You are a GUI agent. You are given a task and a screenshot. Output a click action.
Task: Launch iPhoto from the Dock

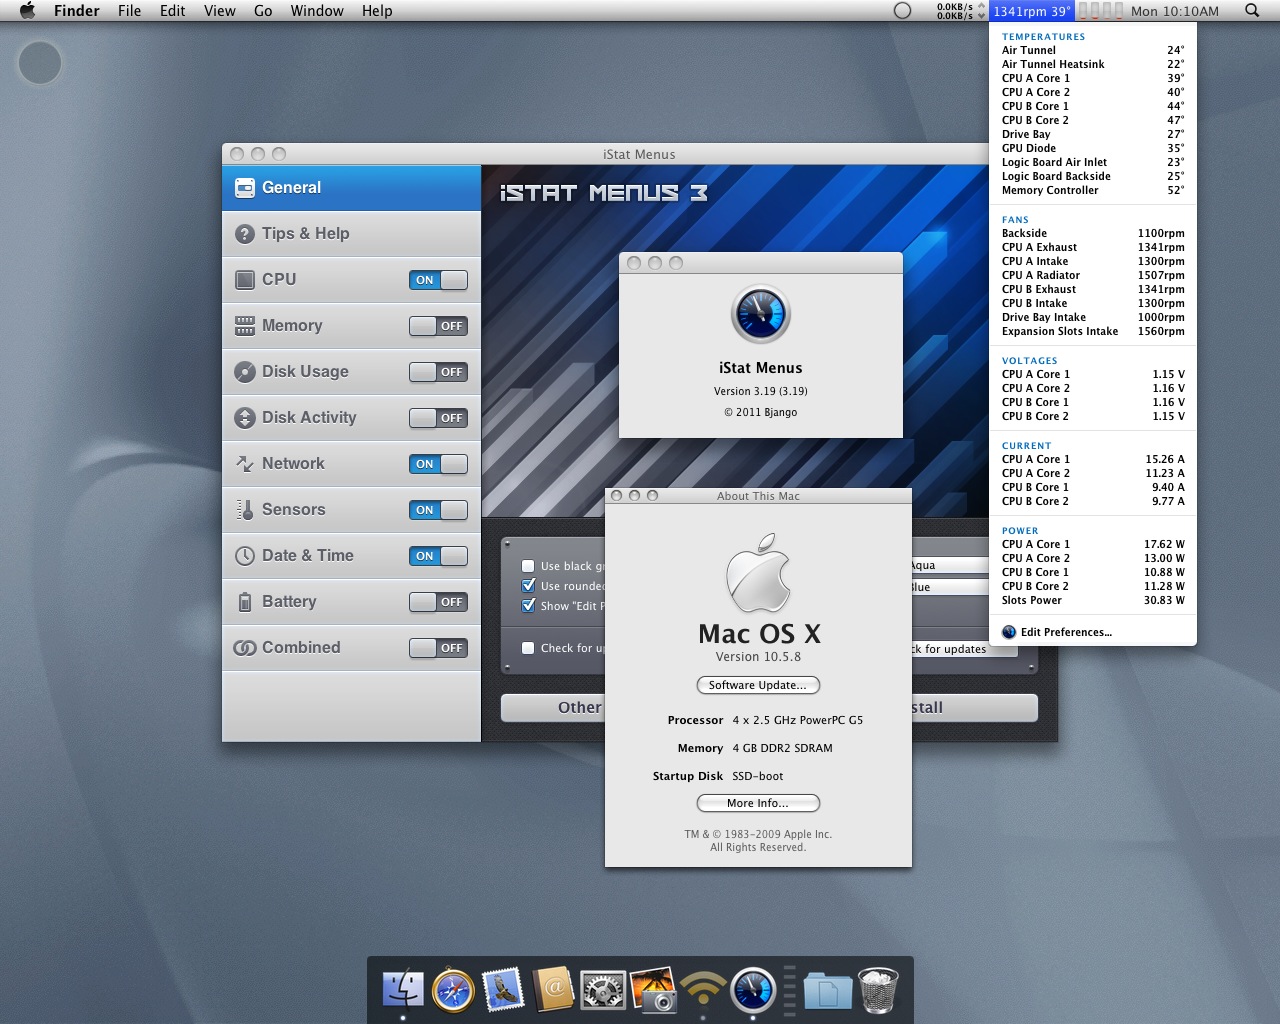click(x=653, y=990)
